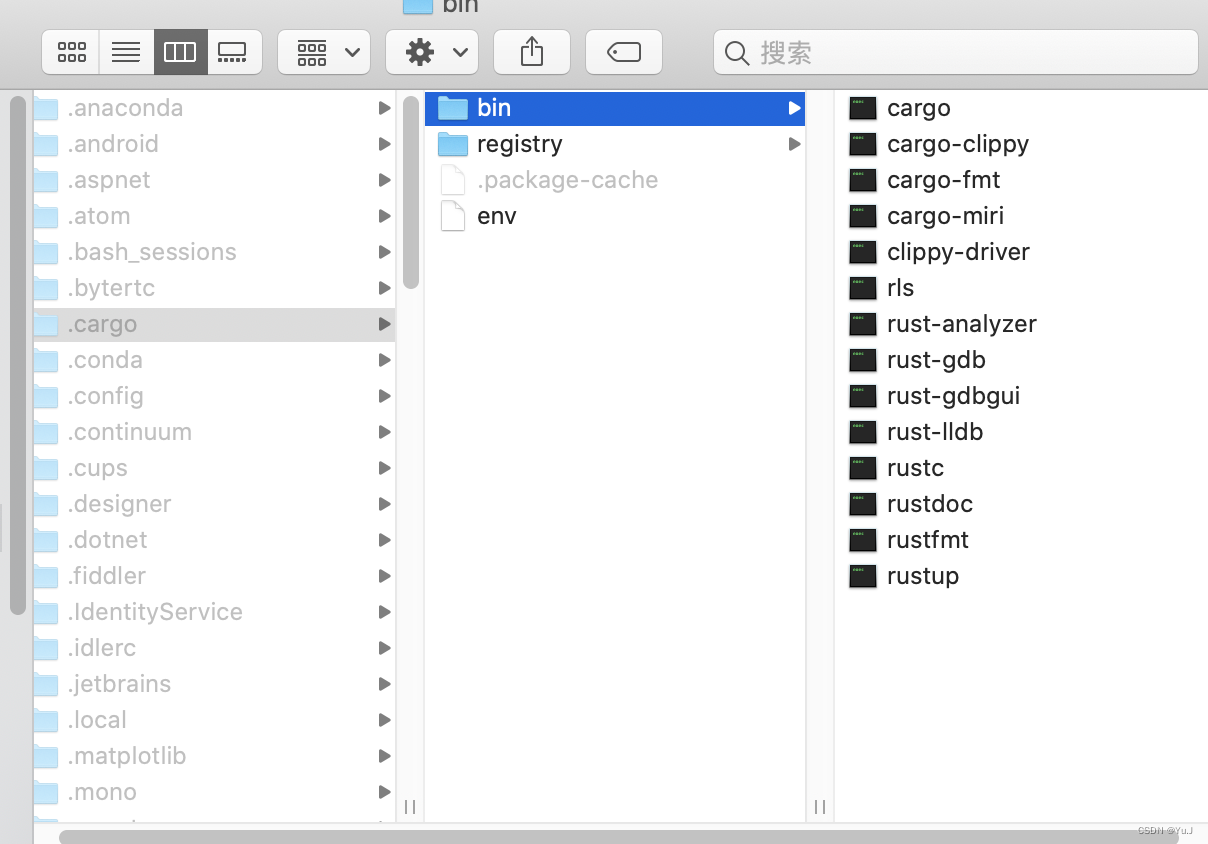Image resolution: width=1208 pixels, height=844 pixels.
Task: Click the .package-cache file icon
Action: pos(453,180)
